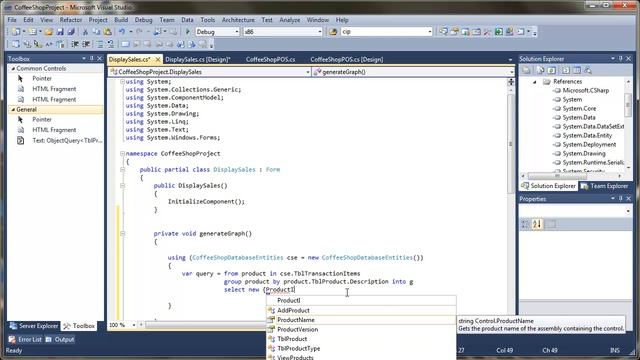Open the Debug configuration dropdown
Image resolution: width=640 pixels, height=360 pixels.
coord(237,32)
